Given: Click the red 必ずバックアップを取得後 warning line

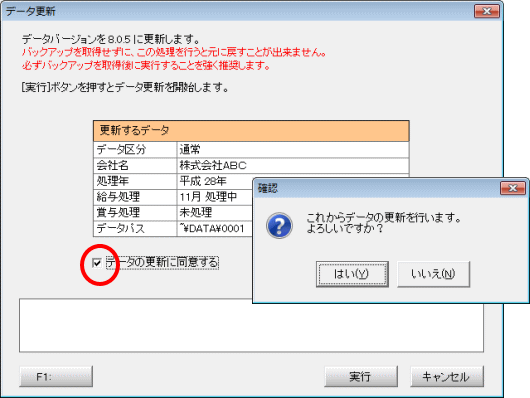Looking at the screenshot, I should click(146, 65).
